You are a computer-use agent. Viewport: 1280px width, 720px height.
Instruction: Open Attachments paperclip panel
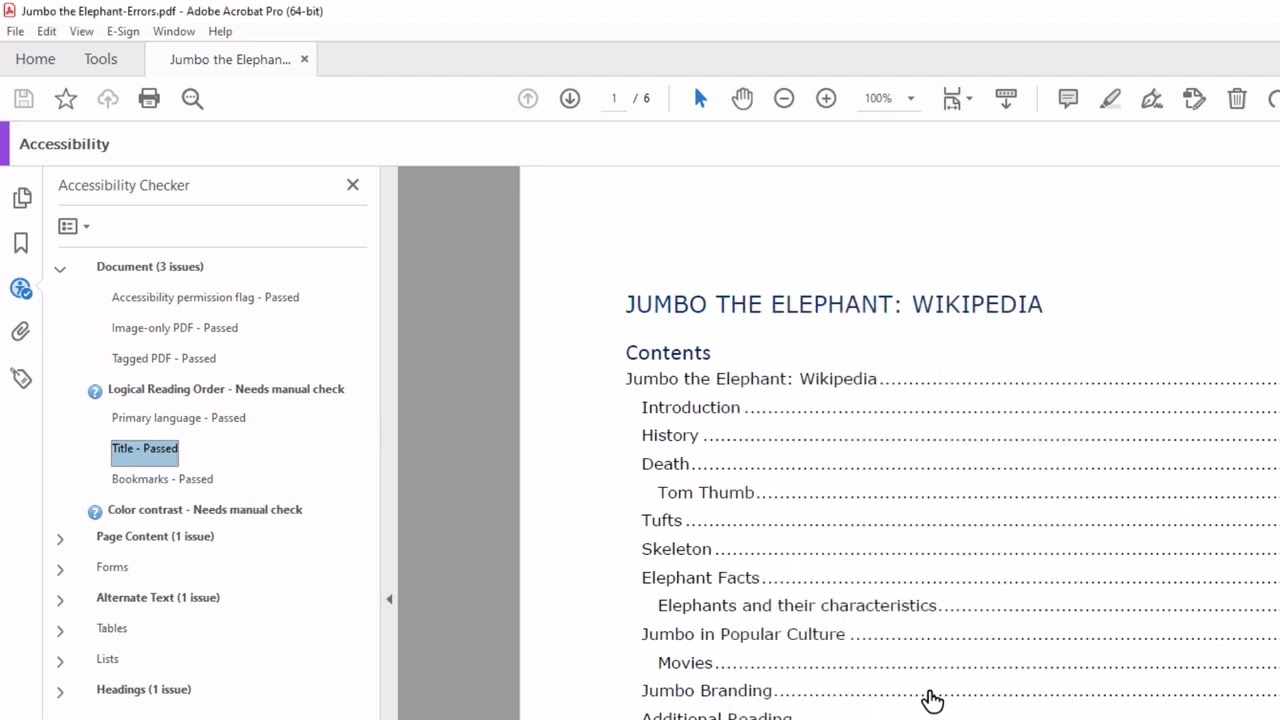click(21, 332)
